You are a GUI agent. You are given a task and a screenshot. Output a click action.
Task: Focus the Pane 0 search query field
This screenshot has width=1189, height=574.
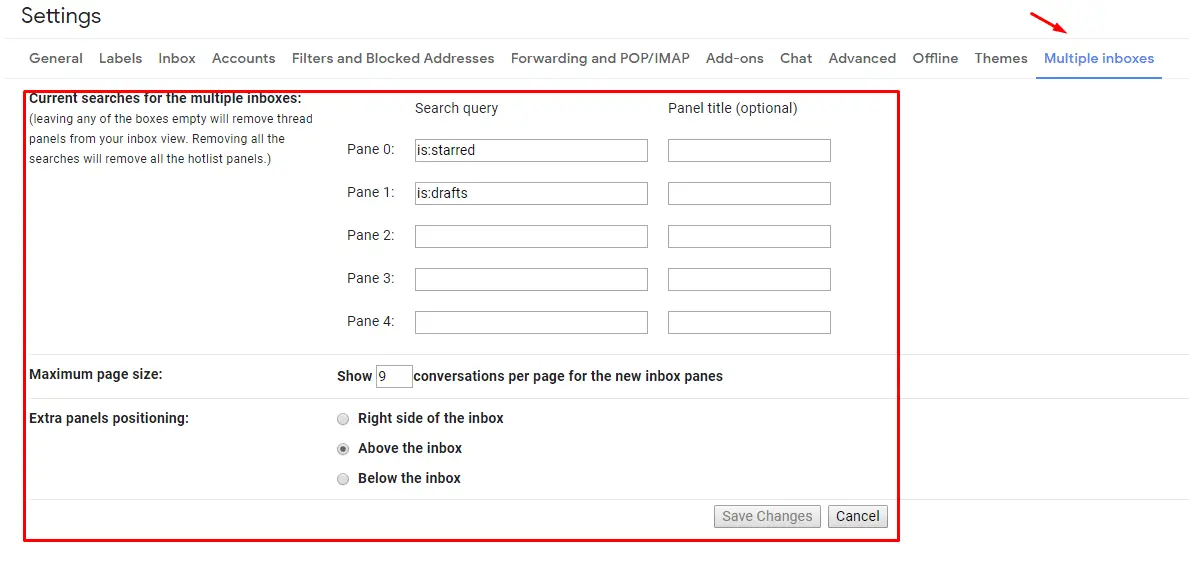pos(532,150)
